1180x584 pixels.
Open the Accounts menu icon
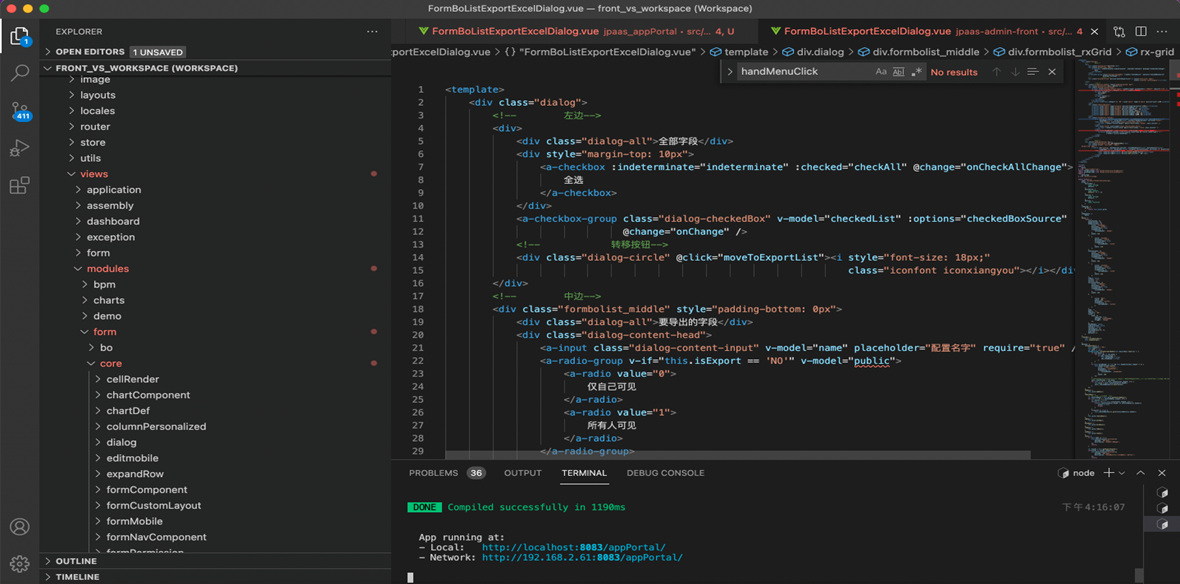click(20, 526)
